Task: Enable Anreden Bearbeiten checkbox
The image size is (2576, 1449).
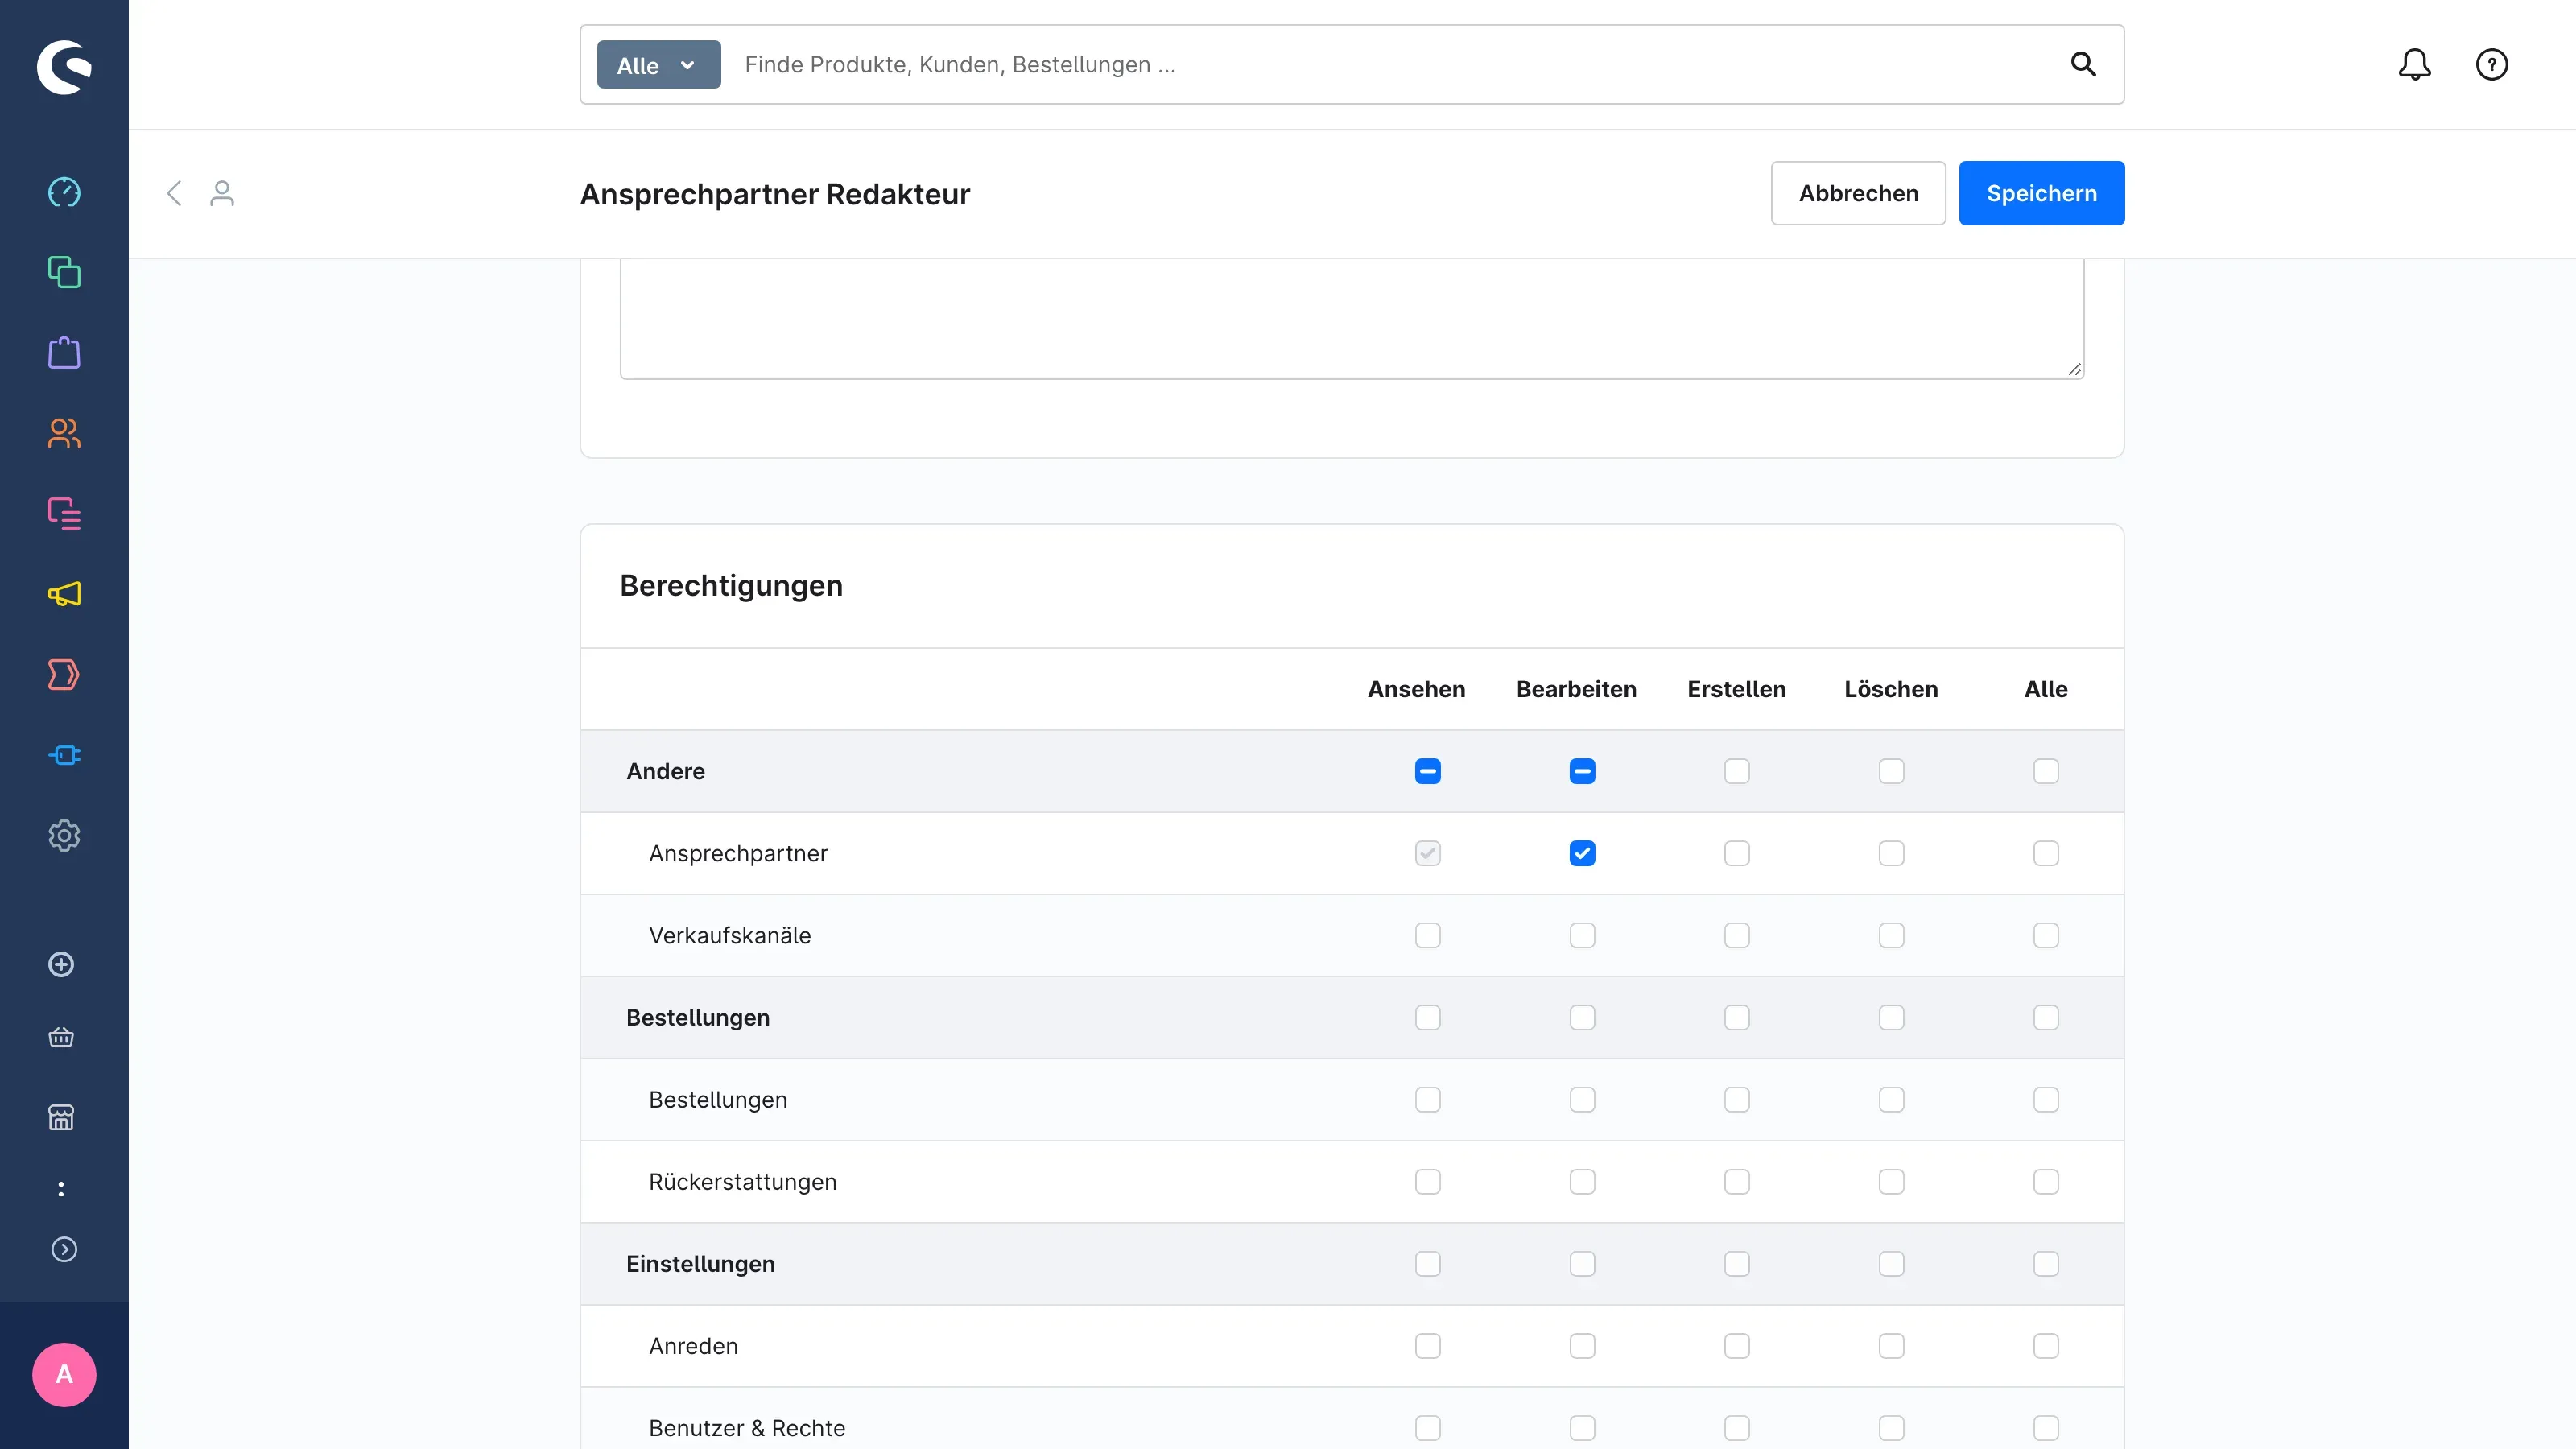Action: coord(1582,1346)
